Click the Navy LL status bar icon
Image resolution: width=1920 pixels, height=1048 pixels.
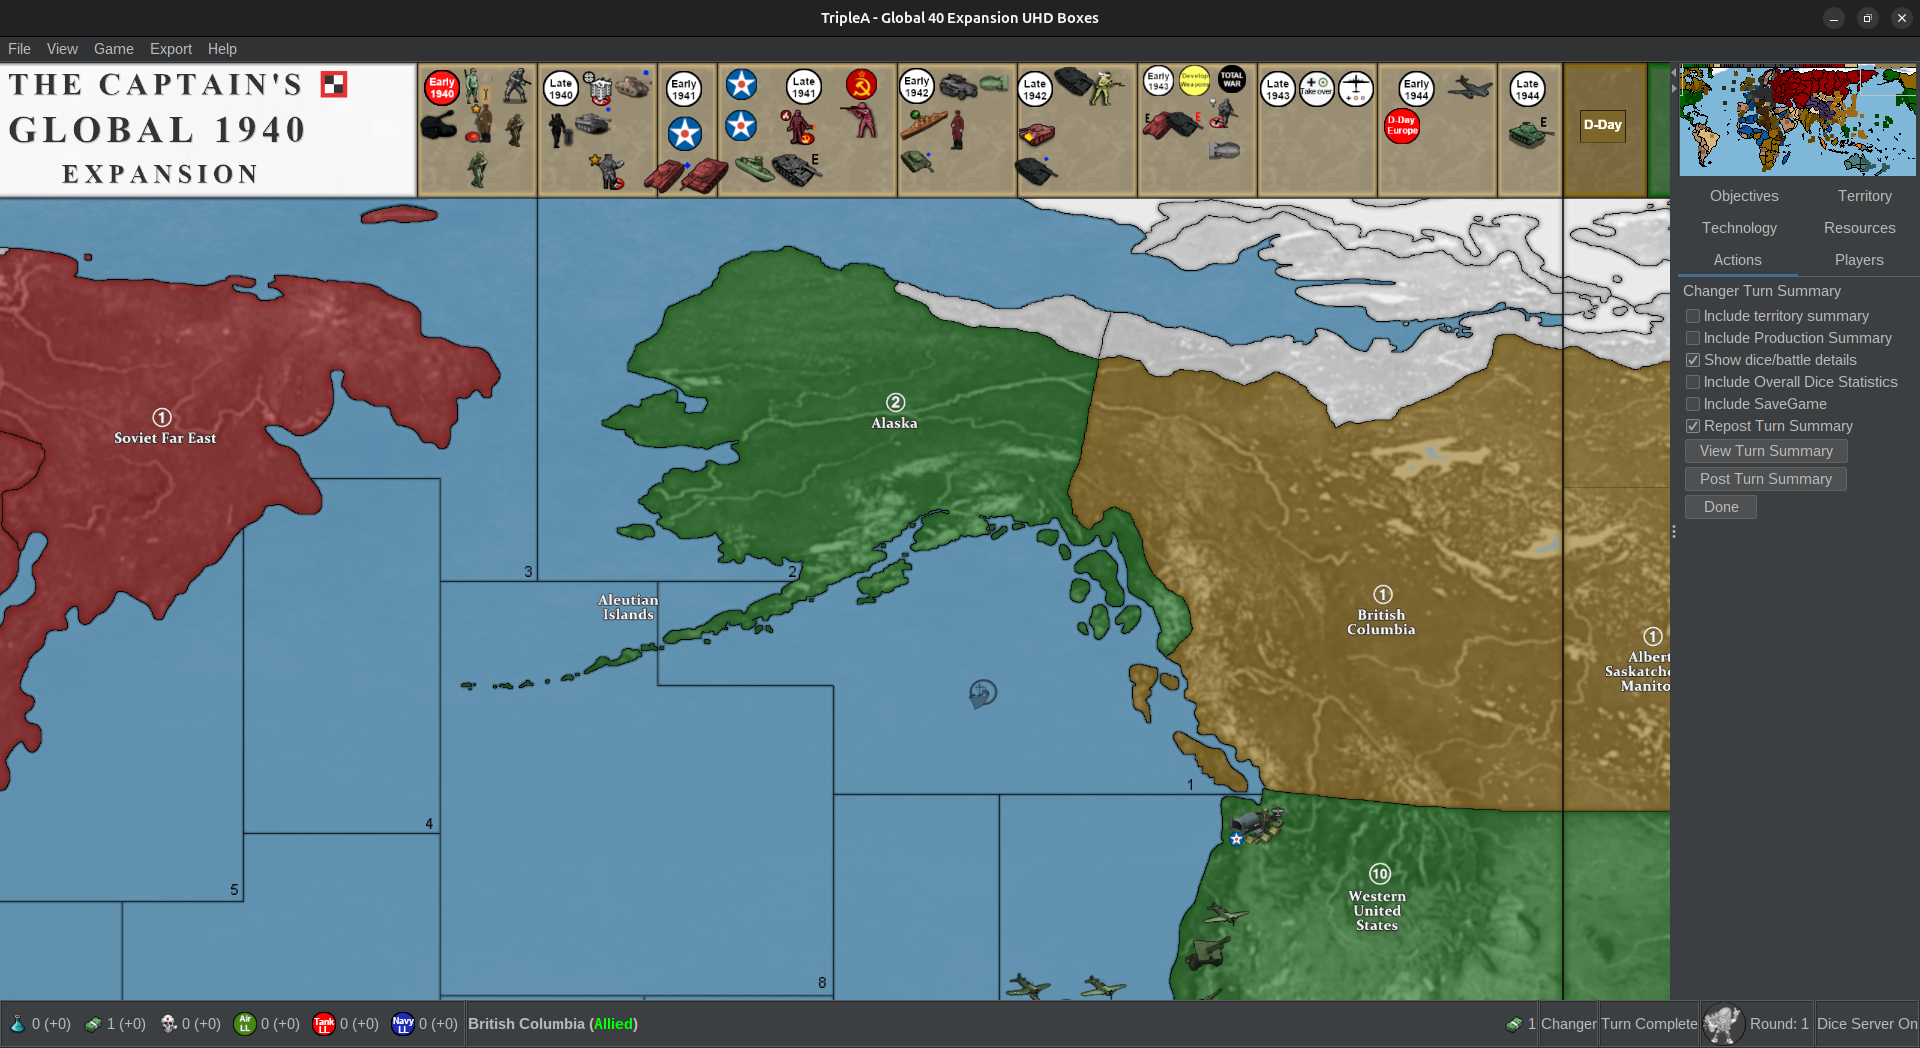[x=403, y=1024]
